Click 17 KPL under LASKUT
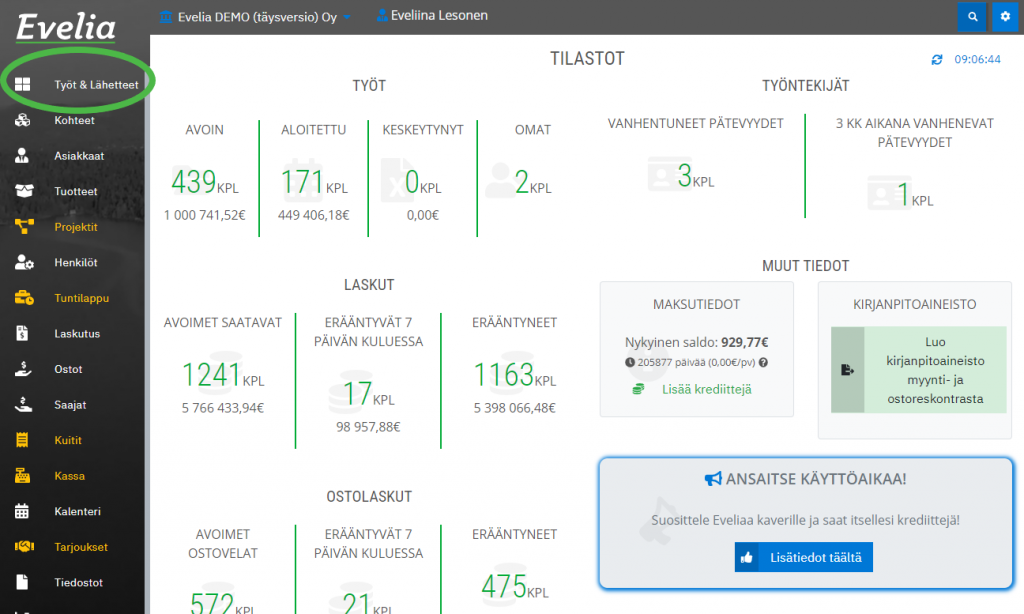Viewport: 1024px width, 614px height. pos(368,394)
